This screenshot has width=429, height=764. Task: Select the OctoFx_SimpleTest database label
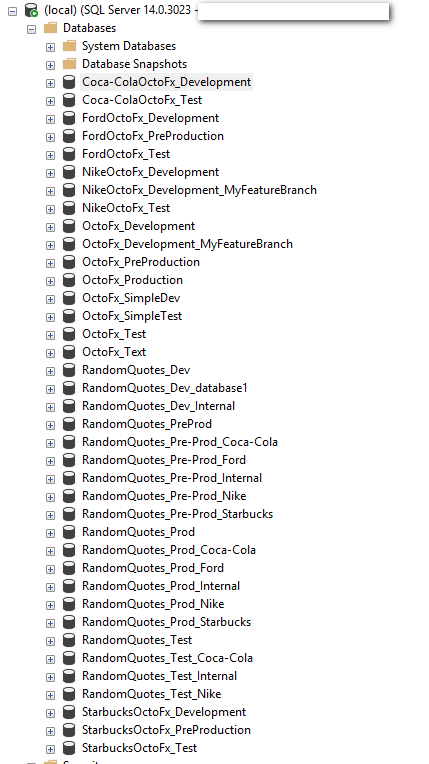pyautogui.click(x=132, y=316)
